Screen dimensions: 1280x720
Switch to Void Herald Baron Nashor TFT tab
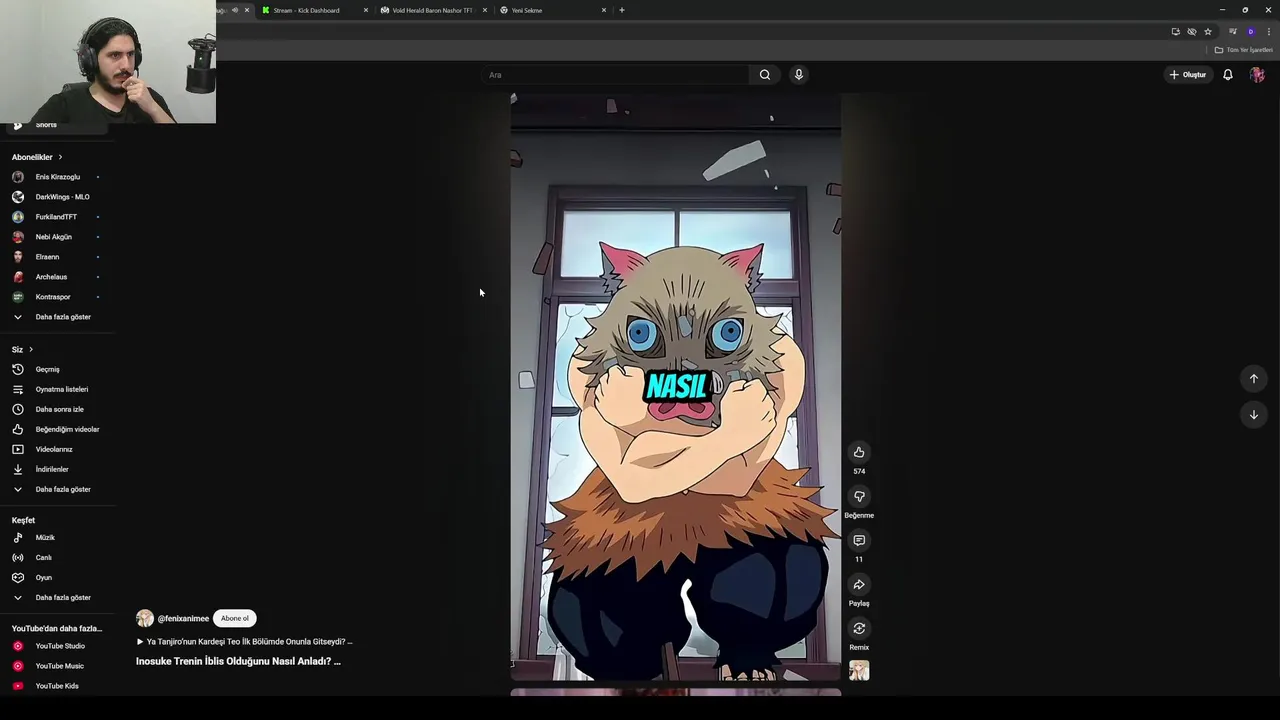[x=430, y=10]
